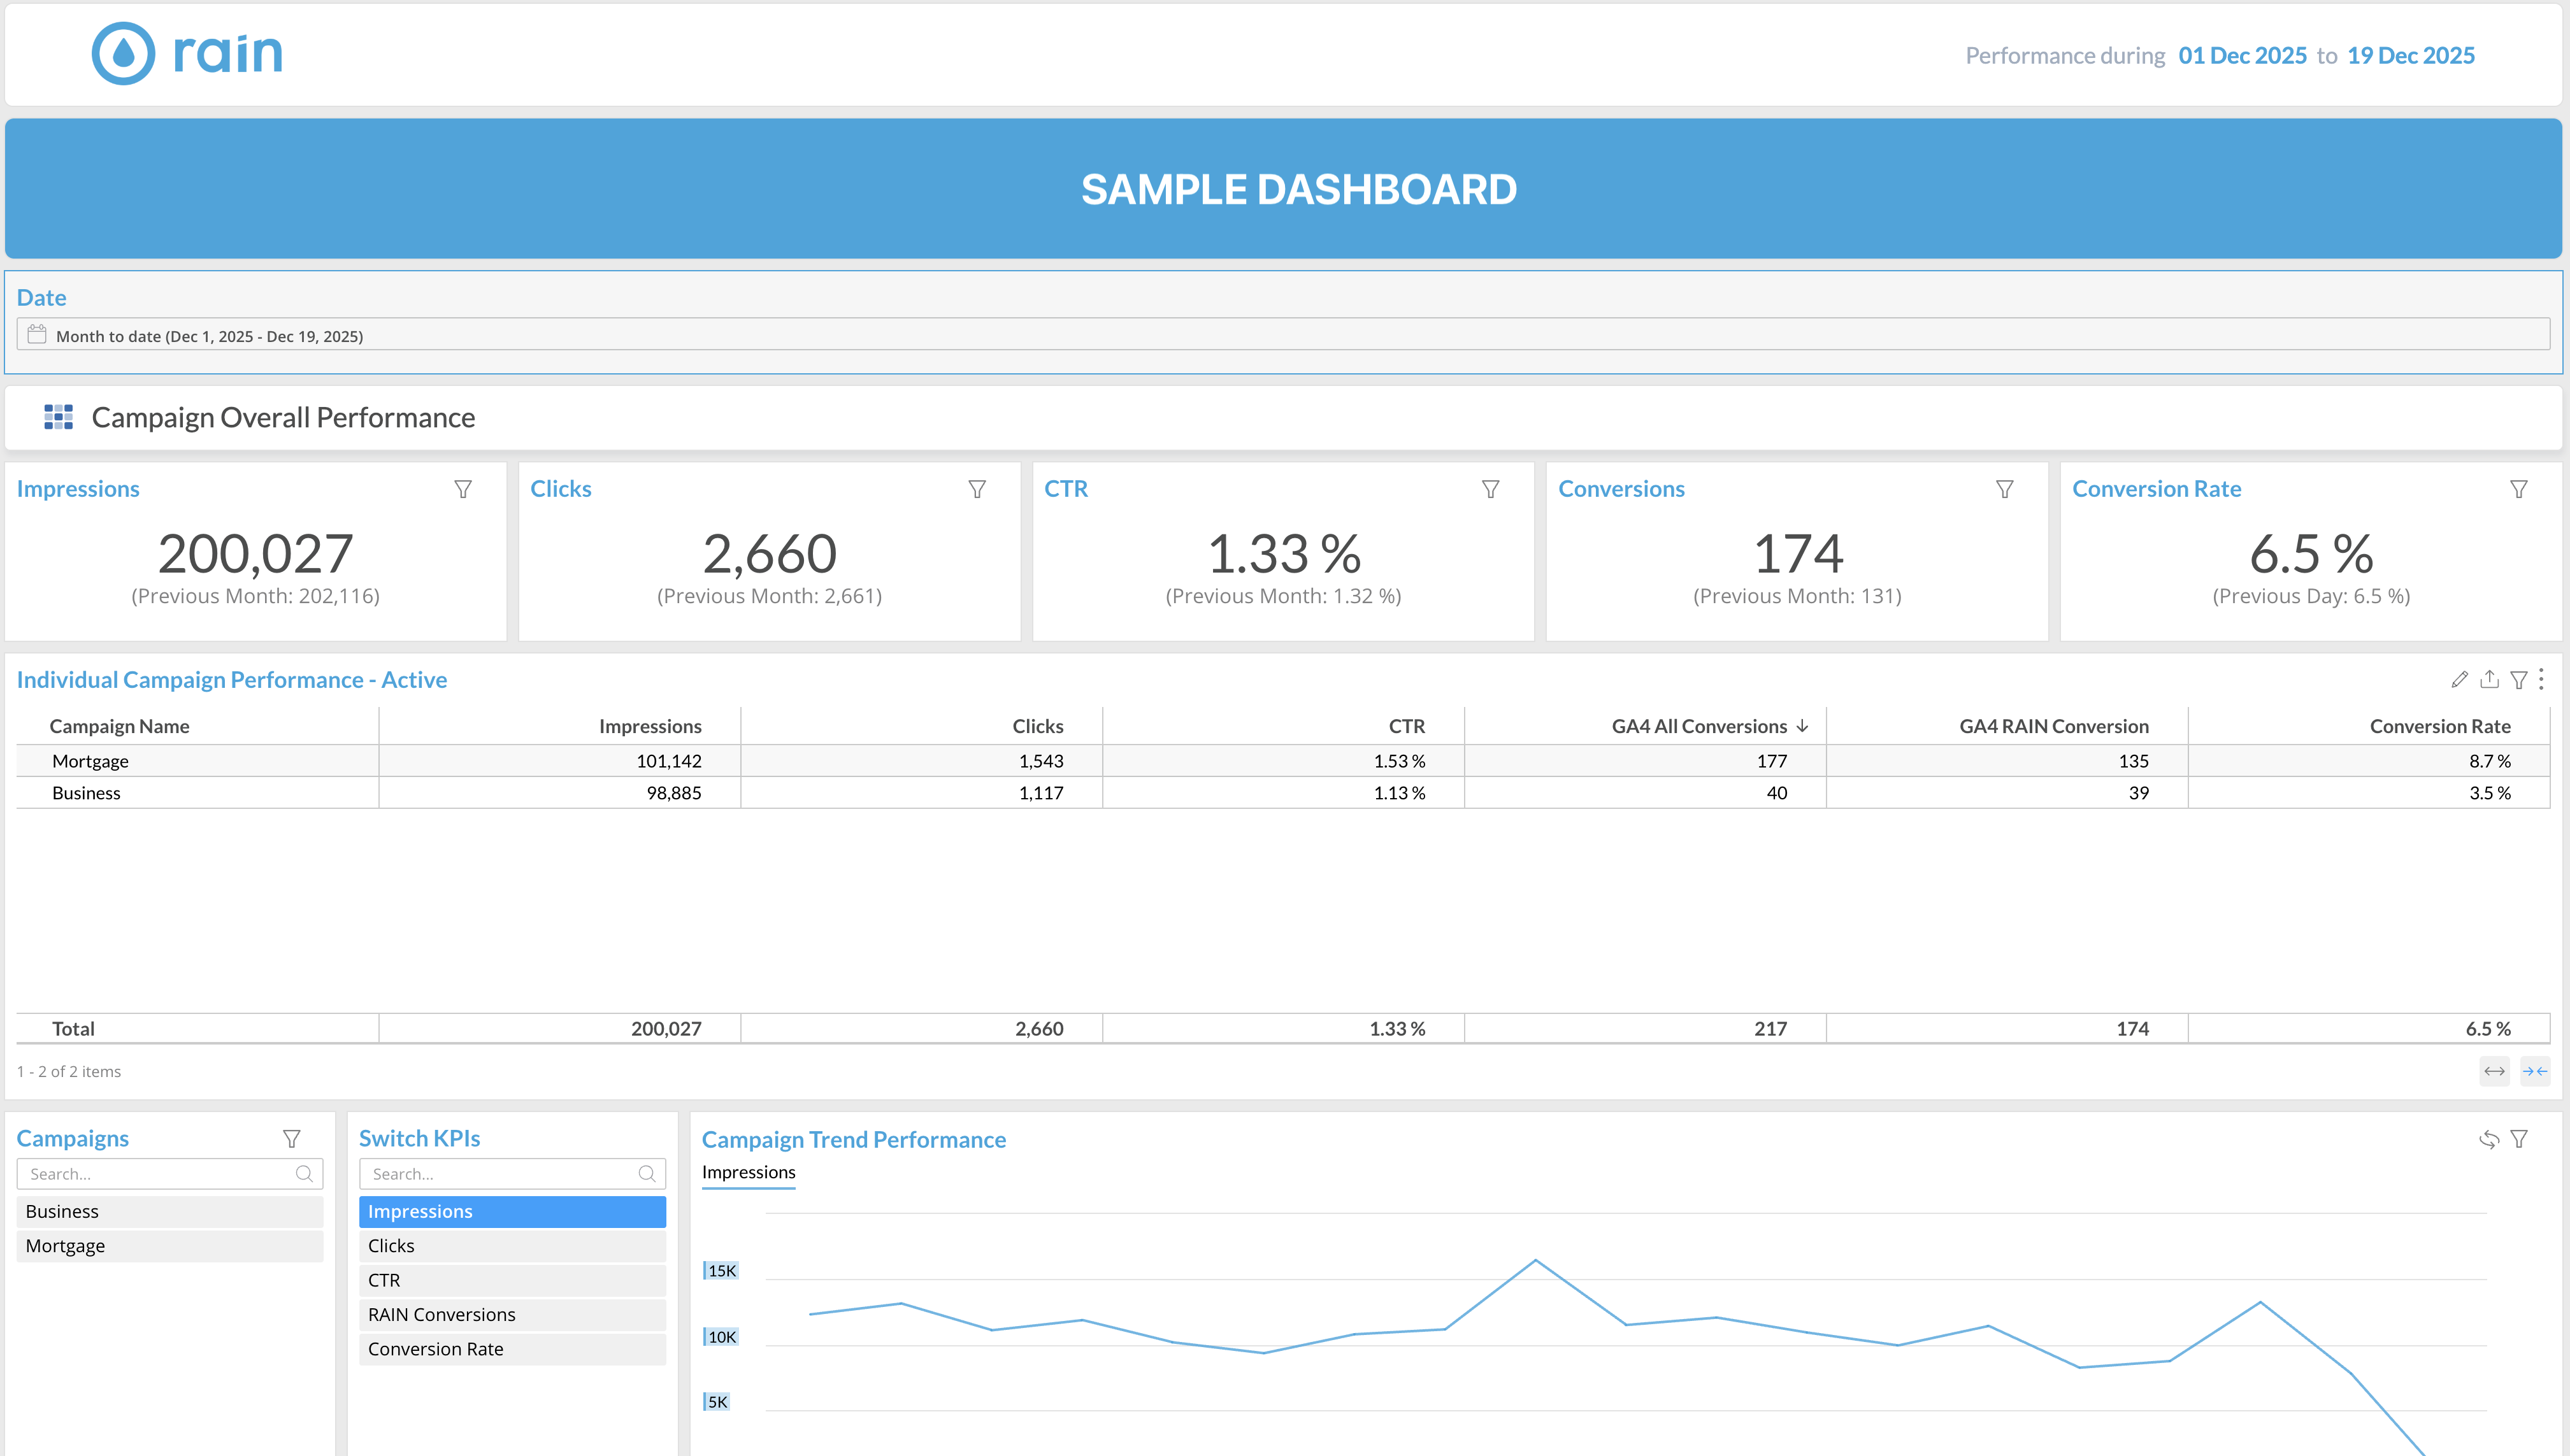The height and width of the screenshot is (1456, 2570).
Task: Expand table columns with double-arrow icon
Action: tap(2494, 1071)
